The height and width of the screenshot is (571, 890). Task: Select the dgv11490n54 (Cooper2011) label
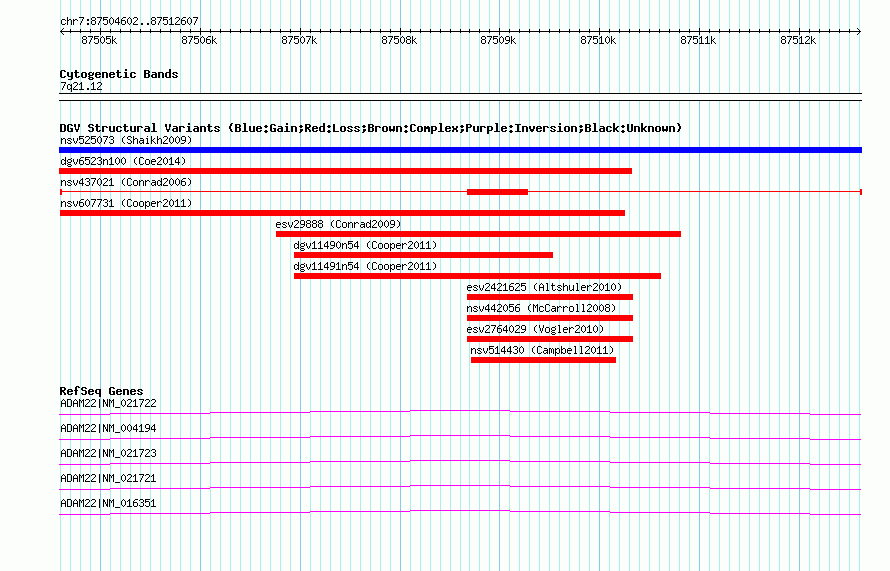click(365, 245)
